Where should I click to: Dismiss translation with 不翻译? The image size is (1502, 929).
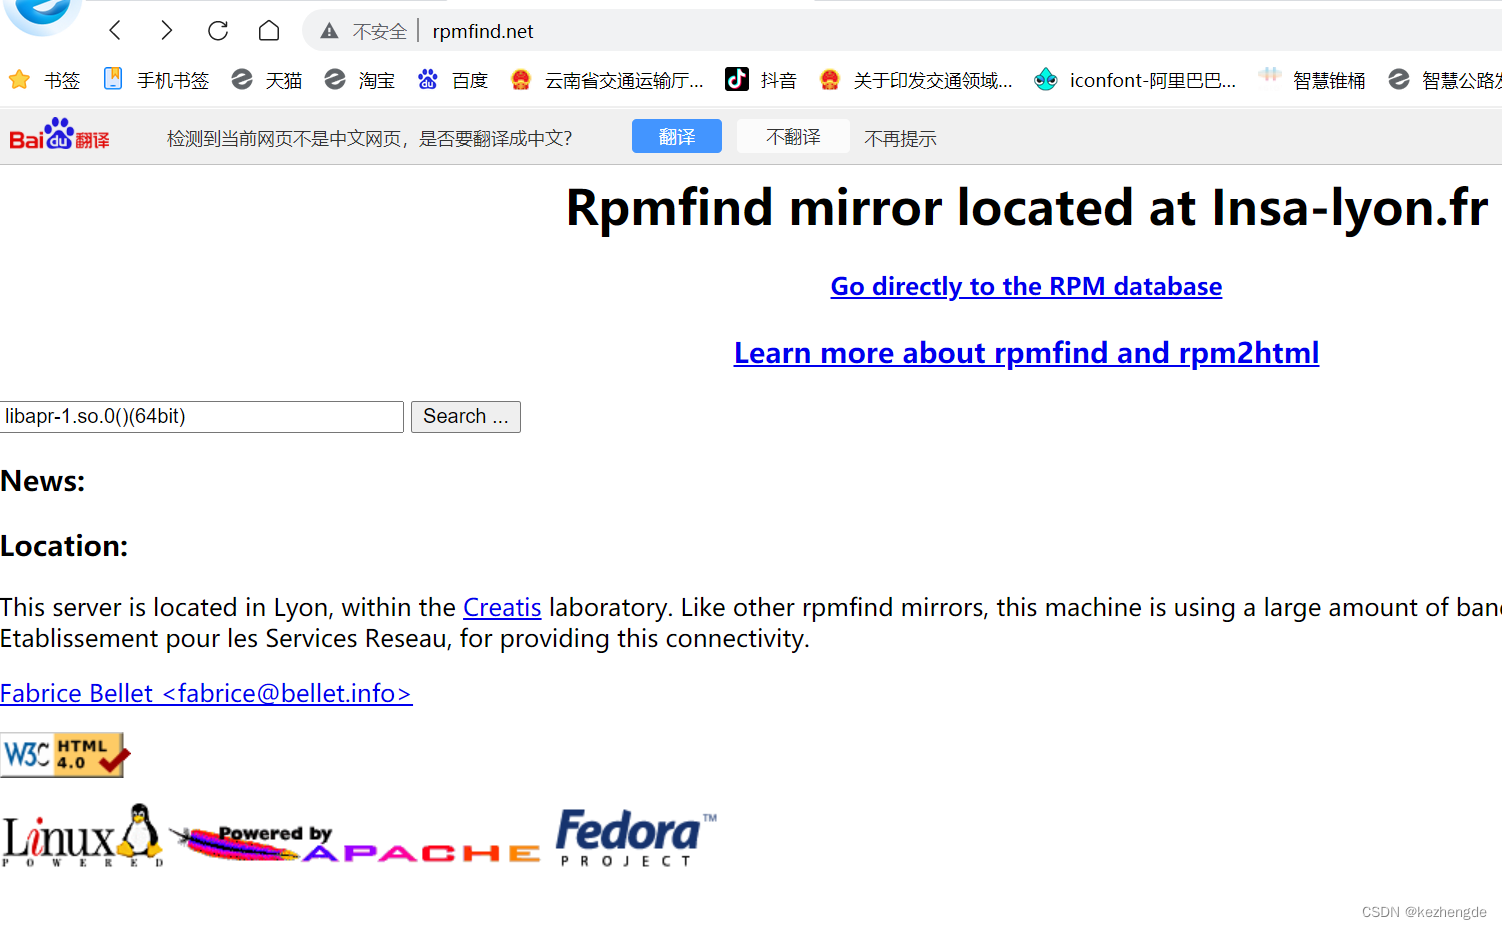793,136
